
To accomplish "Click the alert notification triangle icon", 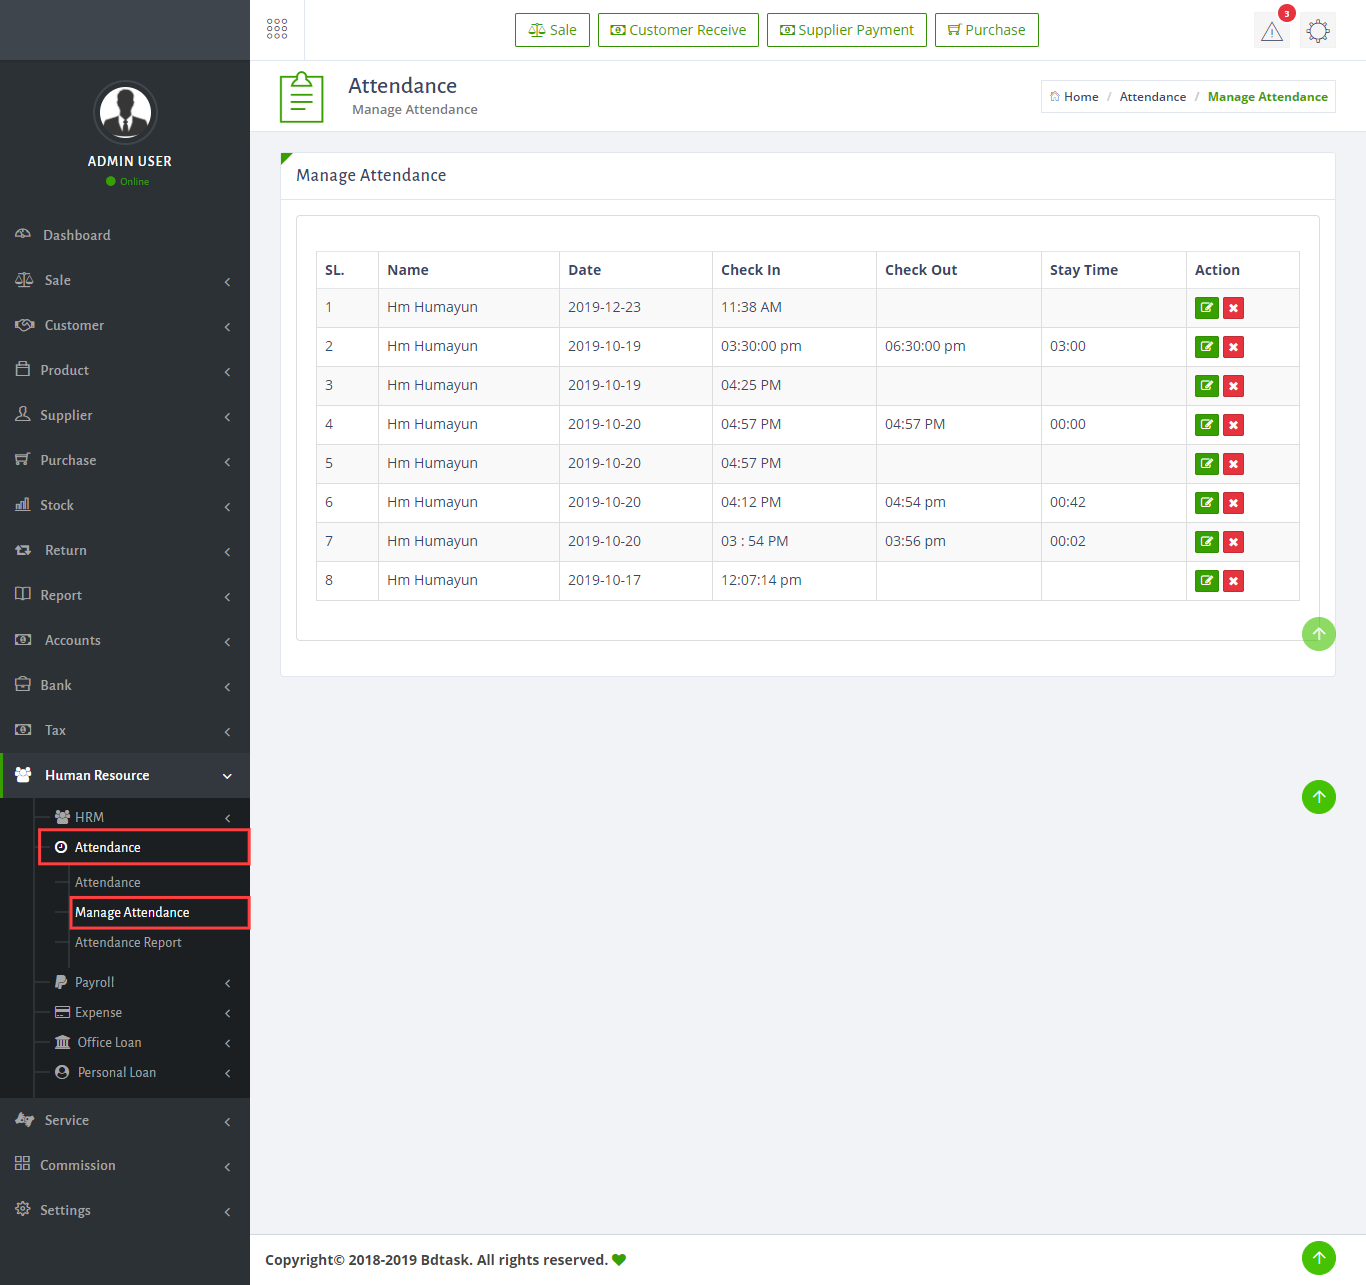I will 1271,31.
